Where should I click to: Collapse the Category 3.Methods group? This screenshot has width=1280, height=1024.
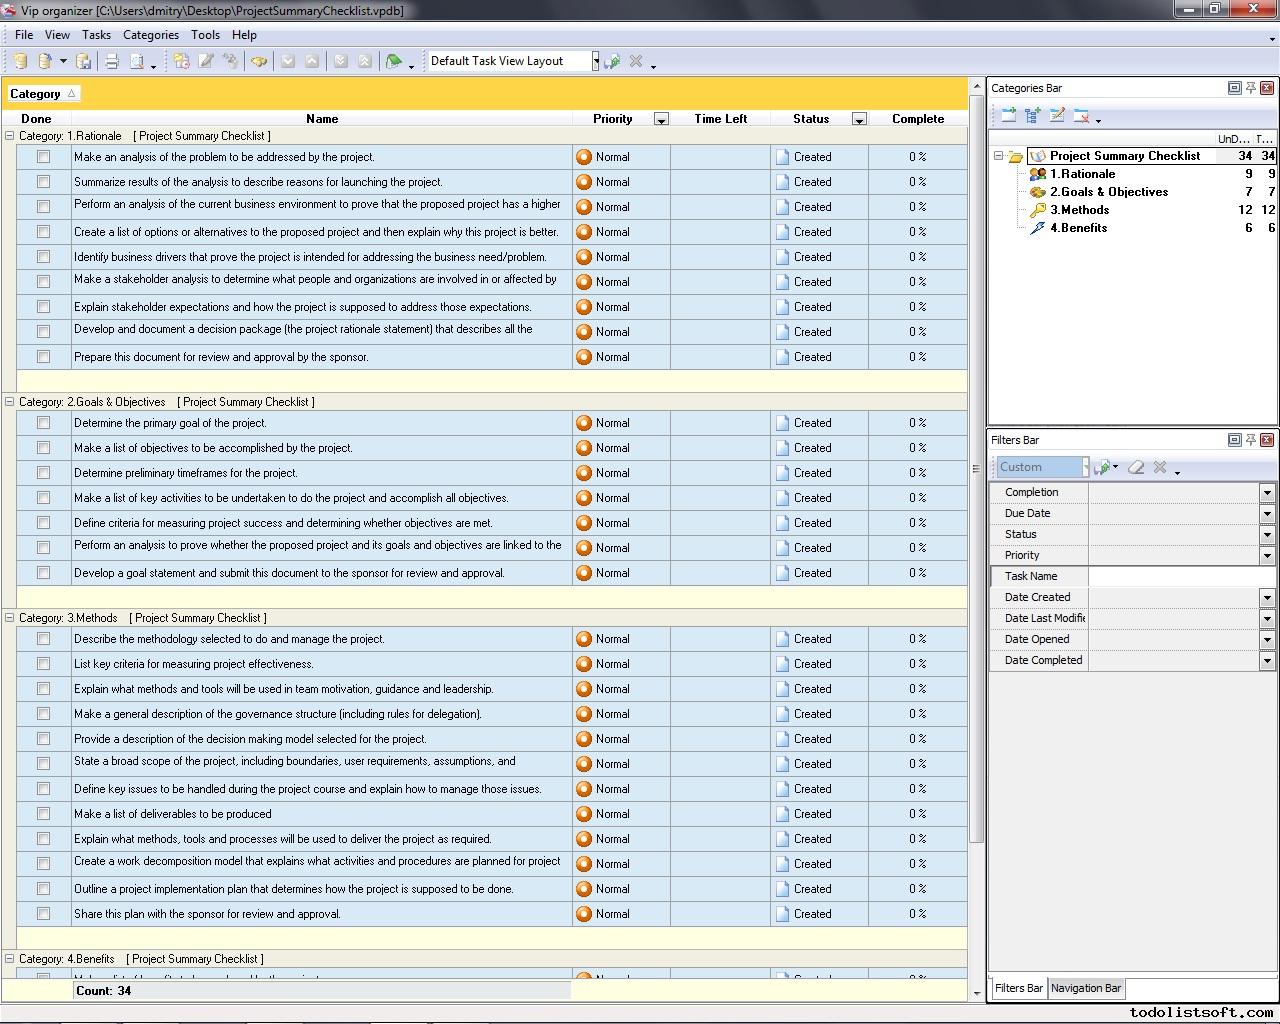coord(10,618)
